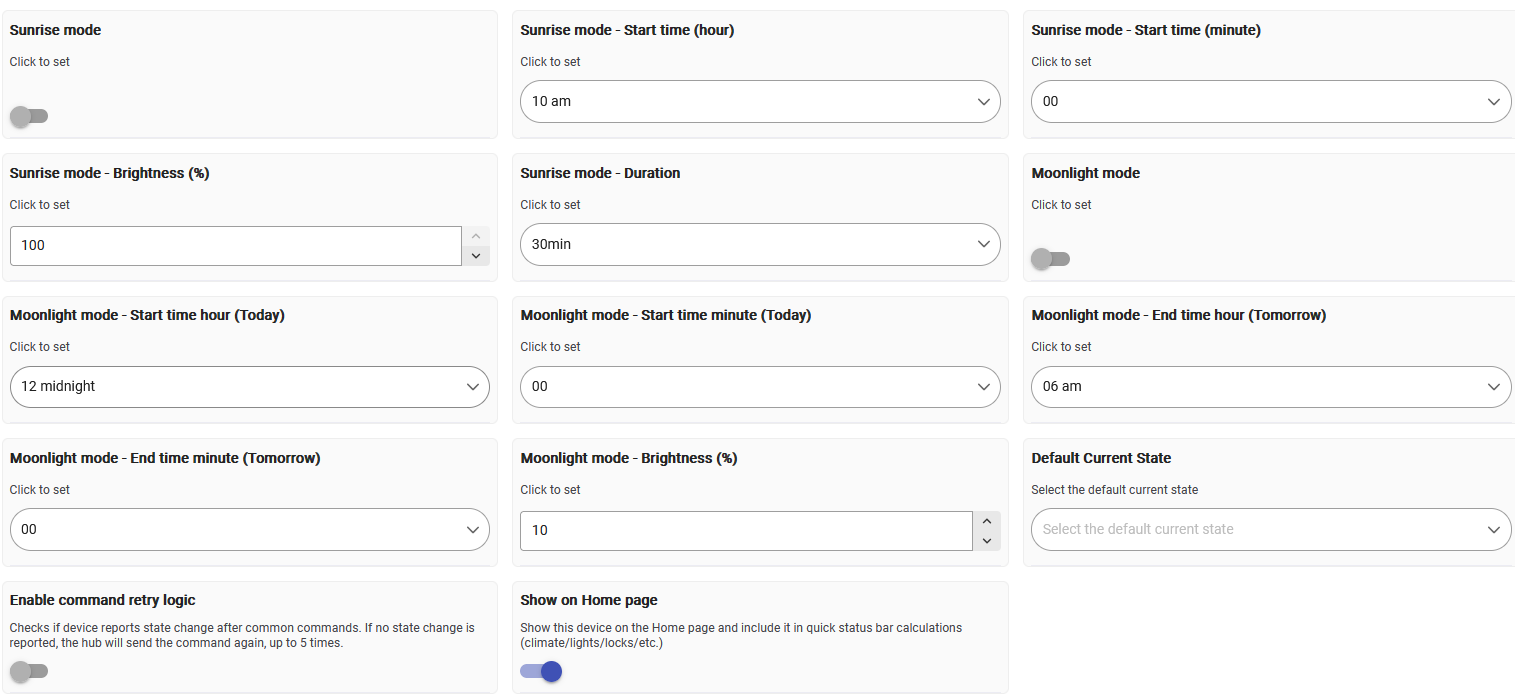Click chevron arrow on 06 am dropdown
The image size is (1515, 699).
pyautogui.click(x=1493, y=387)
